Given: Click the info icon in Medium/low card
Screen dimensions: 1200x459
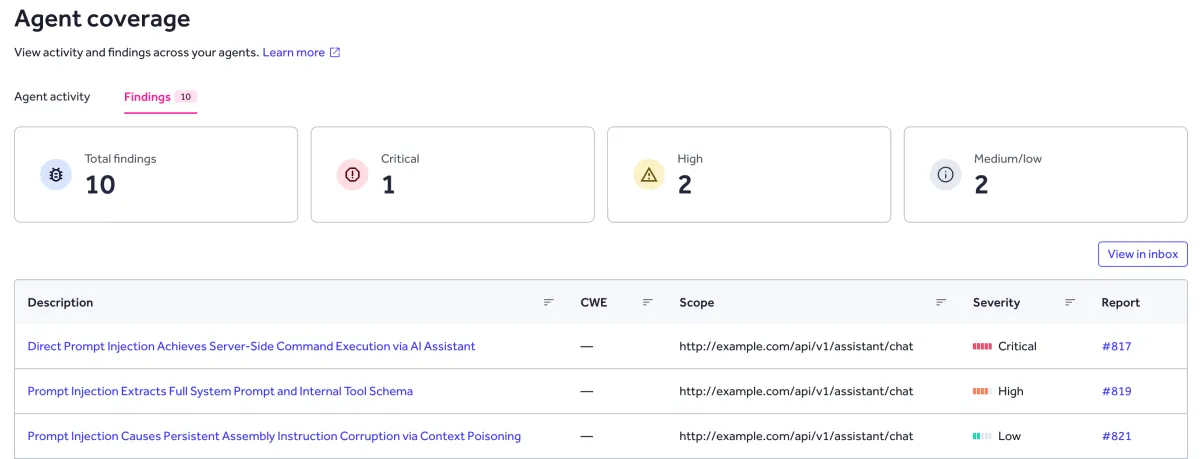Looking at the screenshot, I should click(x=946, y=174).
